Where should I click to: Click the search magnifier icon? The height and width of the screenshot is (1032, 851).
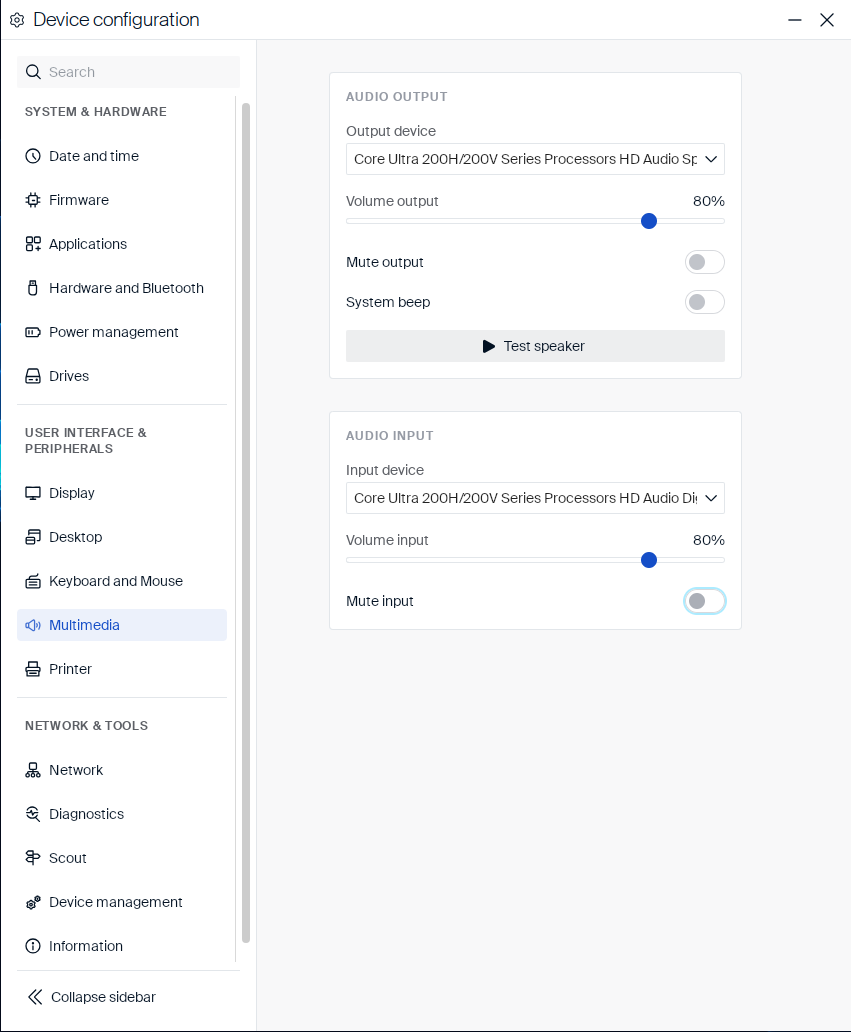(x=34, y=72)
